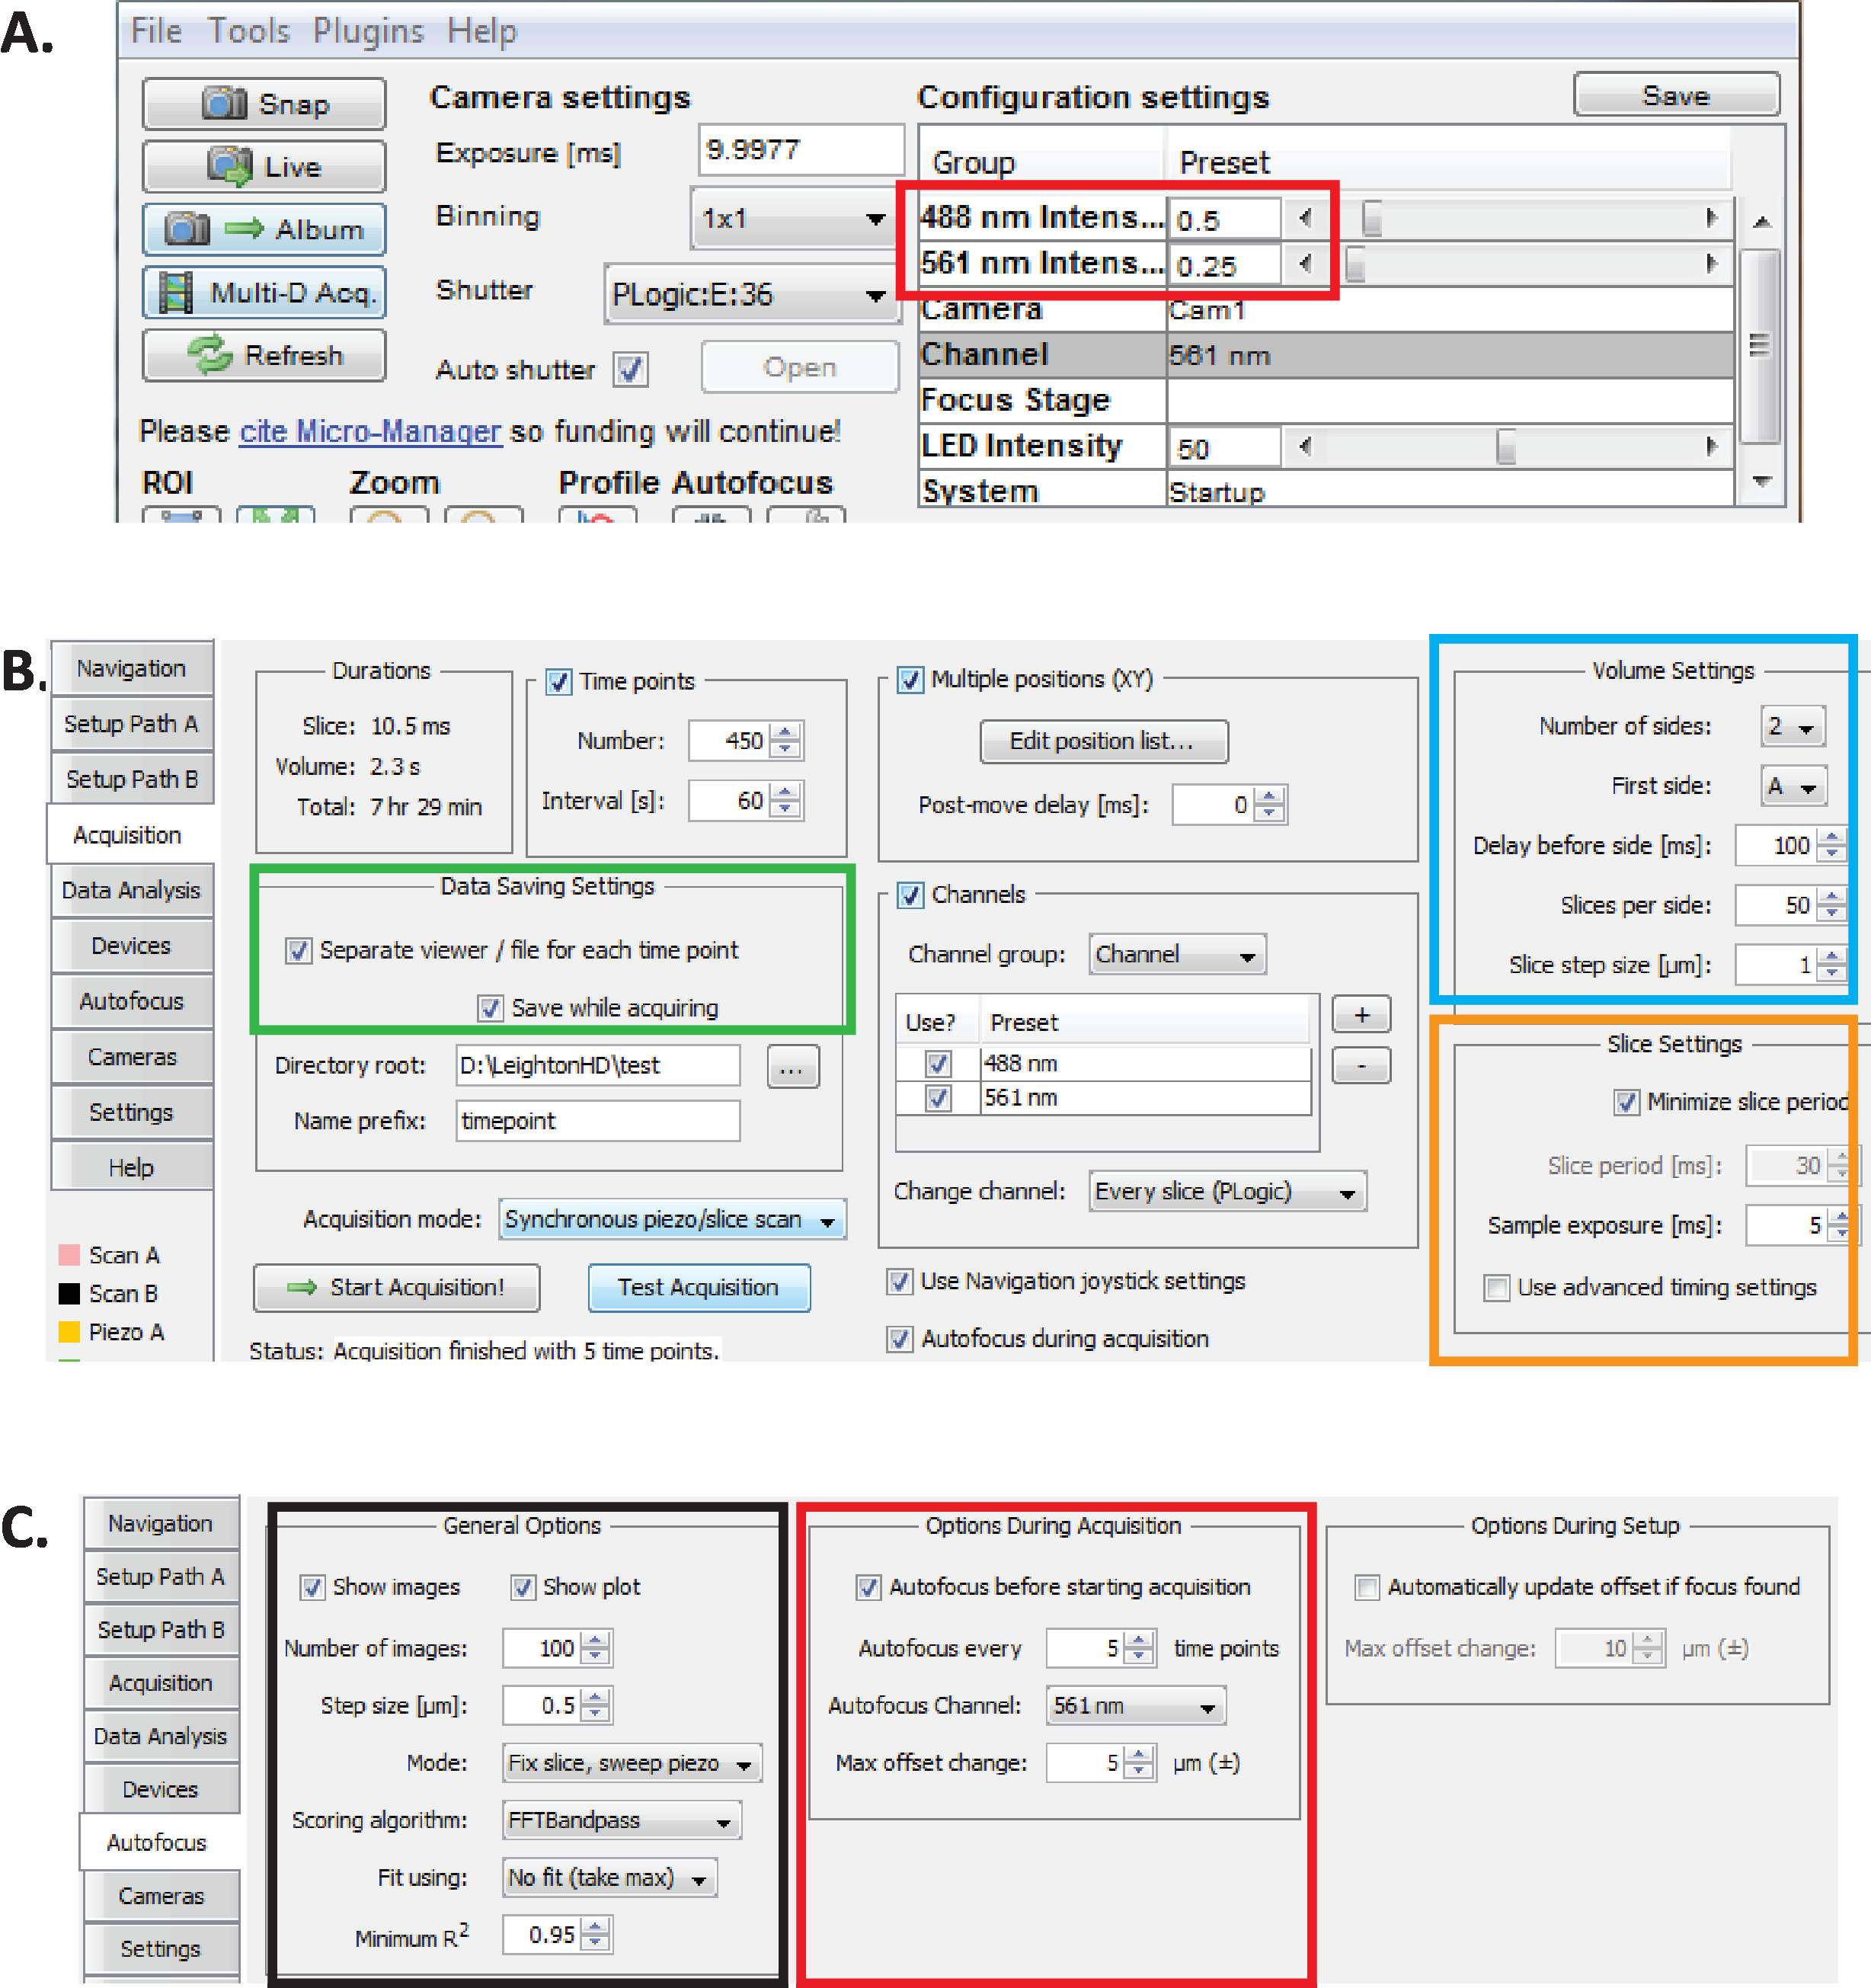Click the Name prefix text field
The width and height of the screenshot is (1871, 1988).
click(x=598, y=1121)
